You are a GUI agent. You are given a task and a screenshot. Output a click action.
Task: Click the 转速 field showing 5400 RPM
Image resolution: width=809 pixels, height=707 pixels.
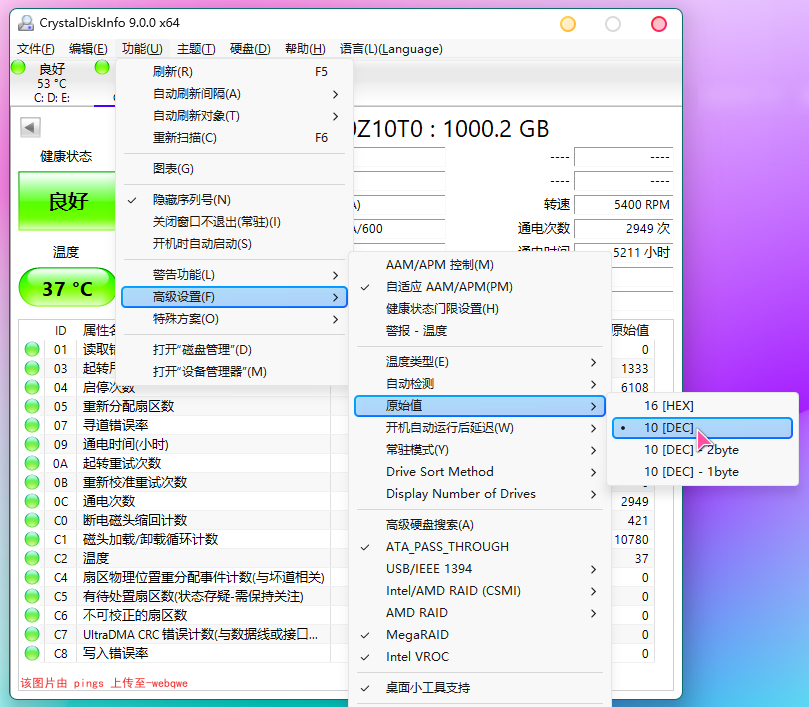(624, 205)
